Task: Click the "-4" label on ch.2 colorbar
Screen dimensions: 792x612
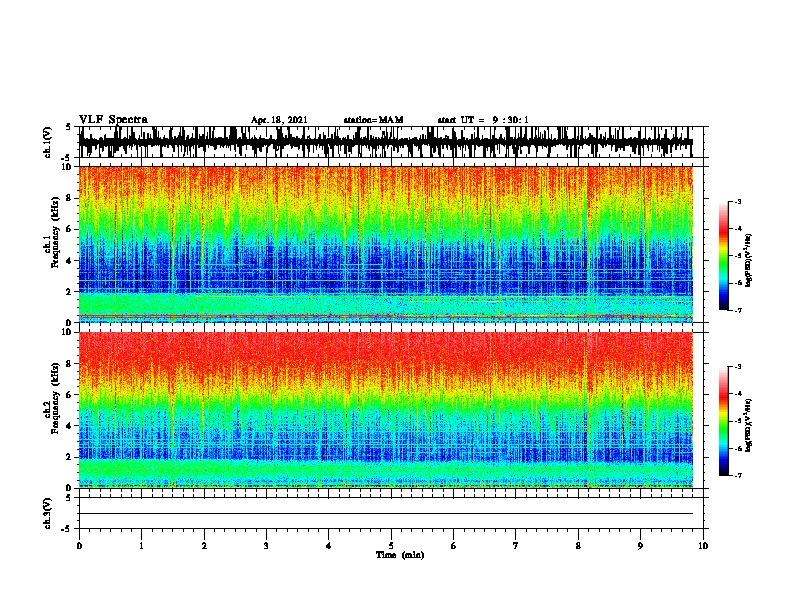Action: [x=737, y=394]
